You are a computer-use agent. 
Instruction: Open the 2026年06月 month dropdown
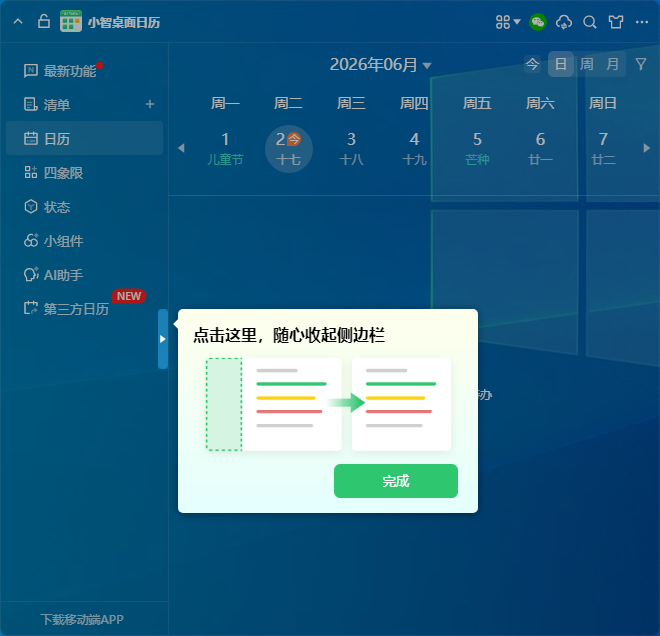[x=381, y=65]
